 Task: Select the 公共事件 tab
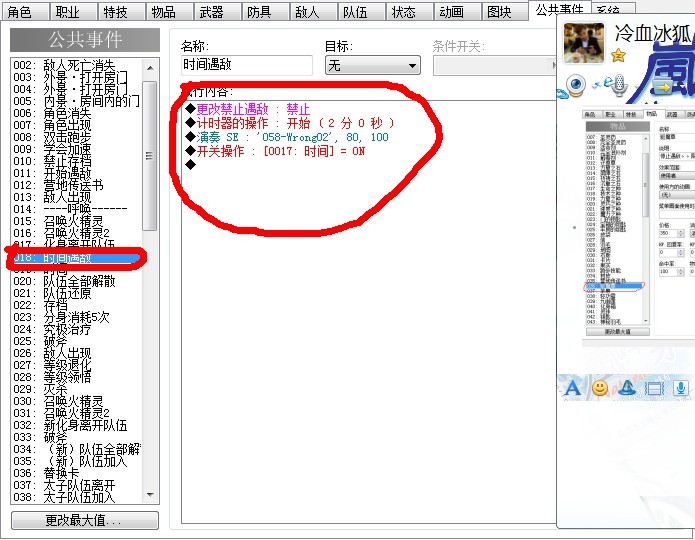pos(559,10)
